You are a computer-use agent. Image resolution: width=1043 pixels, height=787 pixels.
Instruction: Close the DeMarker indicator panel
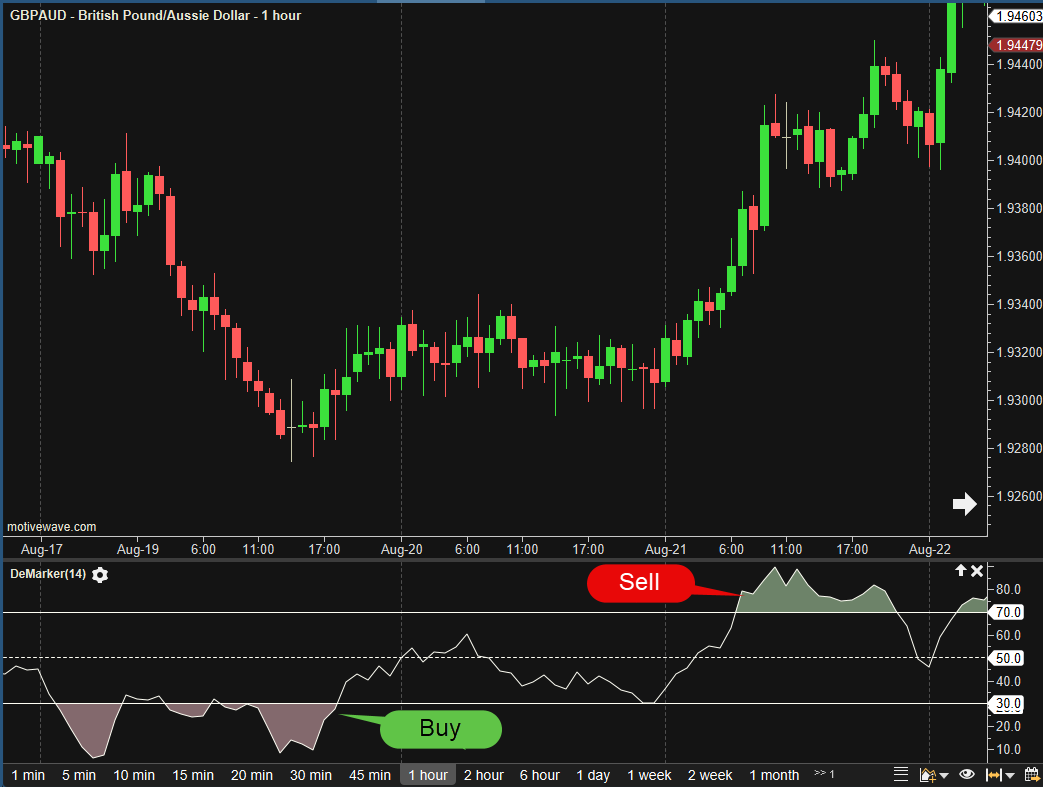click(977, 570)
